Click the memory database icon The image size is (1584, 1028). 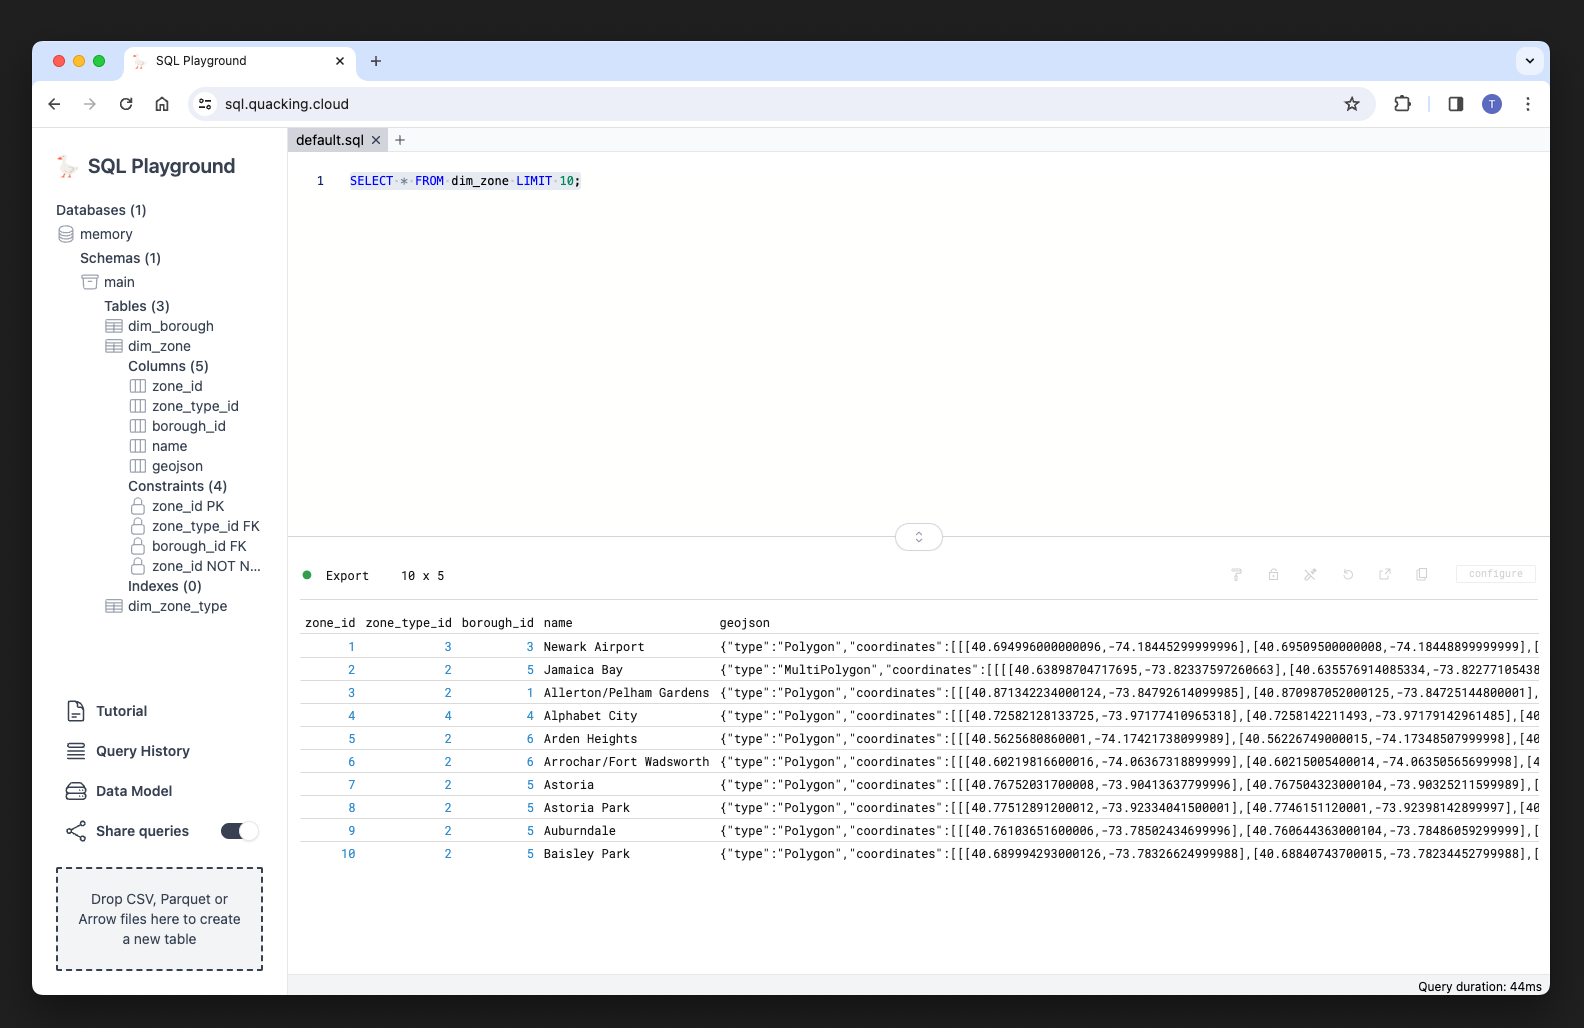[x=66, y=234]
